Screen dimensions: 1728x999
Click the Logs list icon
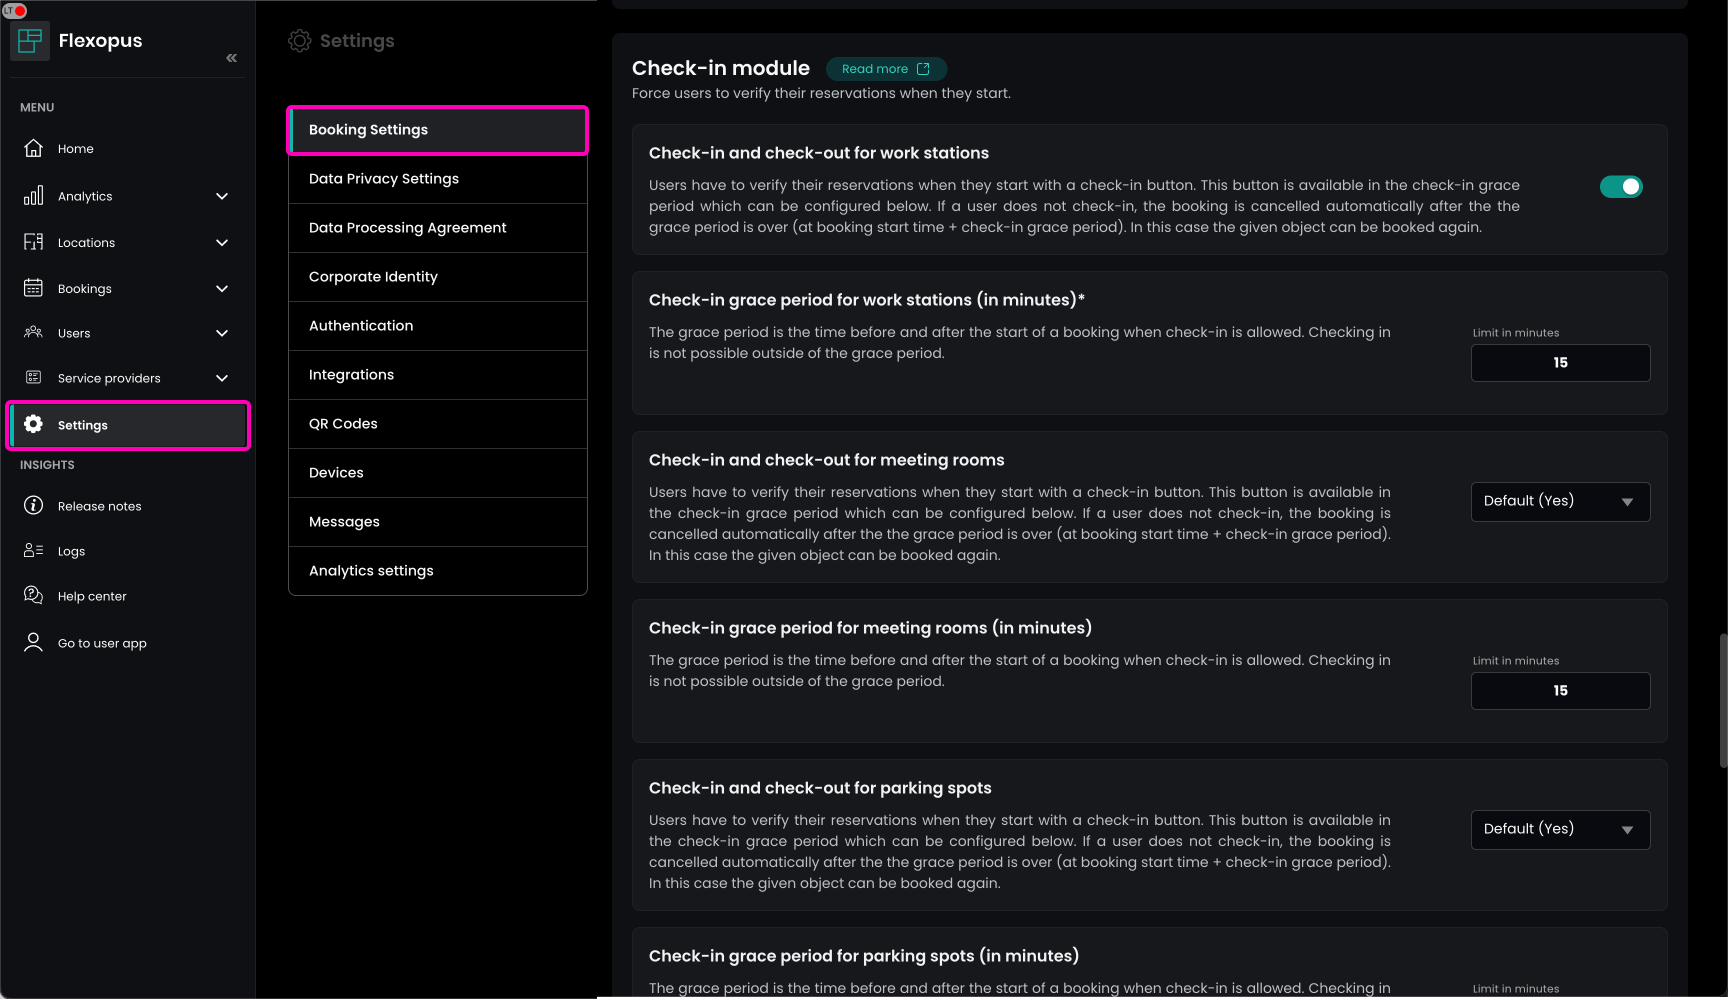click(33, 551)
